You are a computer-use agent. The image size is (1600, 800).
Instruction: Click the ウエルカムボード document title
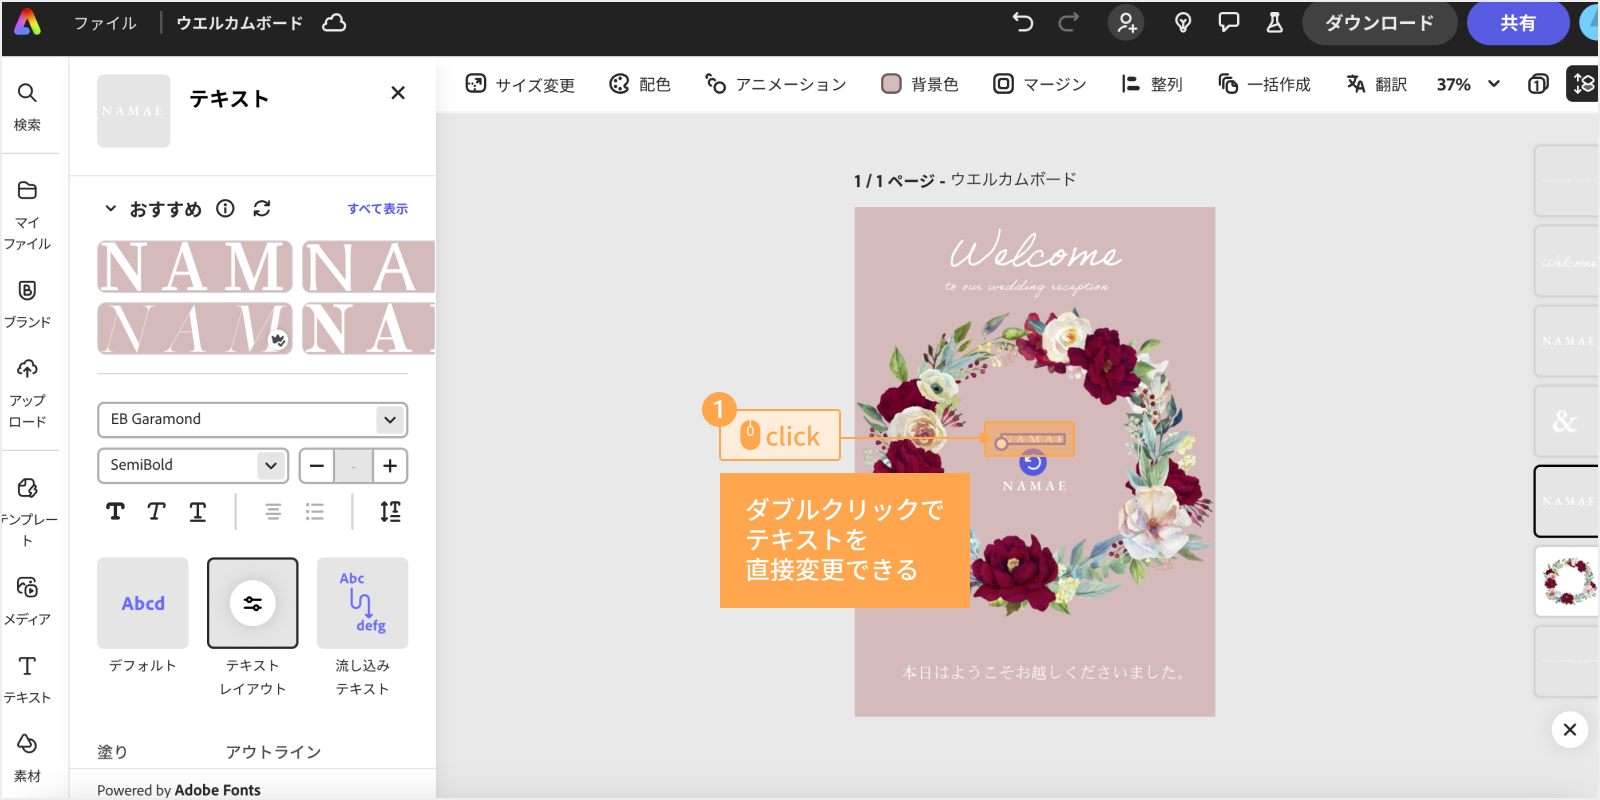tap(240, 23)
